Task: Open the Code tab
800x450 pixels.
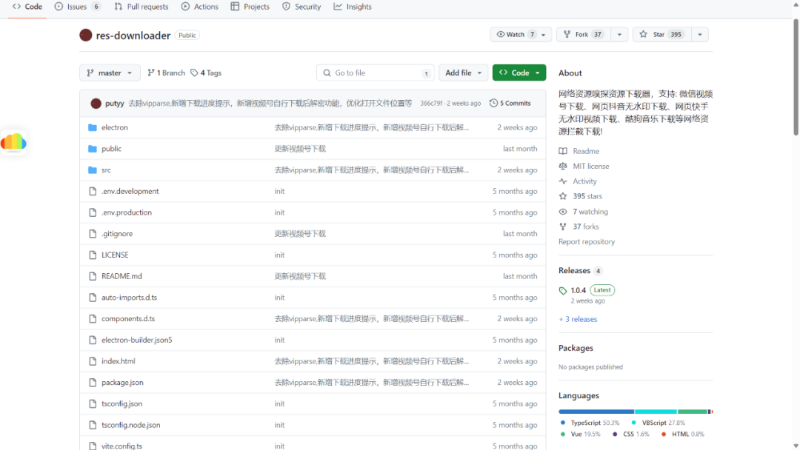Action: 27,7
